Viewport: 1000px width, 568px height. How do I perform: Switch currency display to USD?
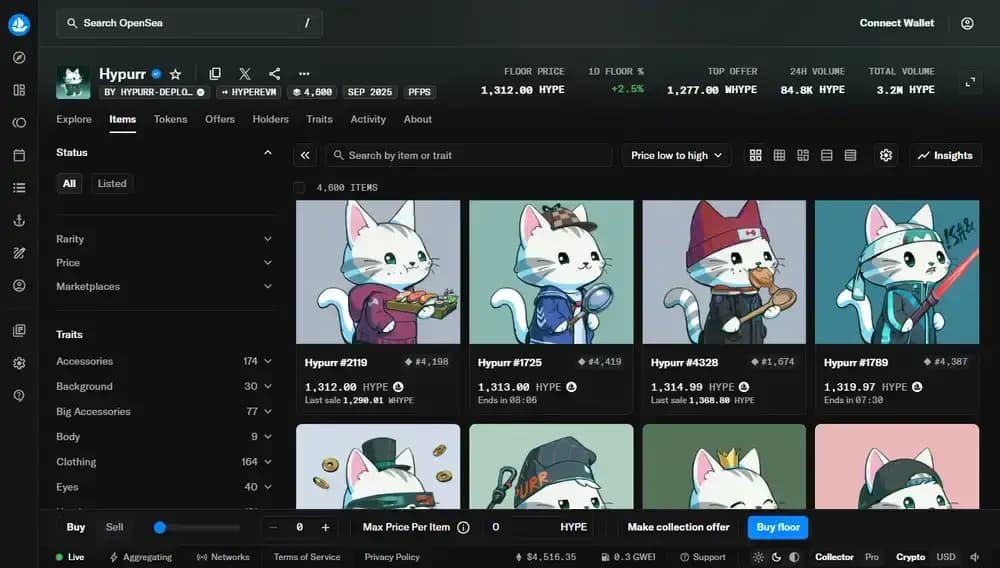946,557
